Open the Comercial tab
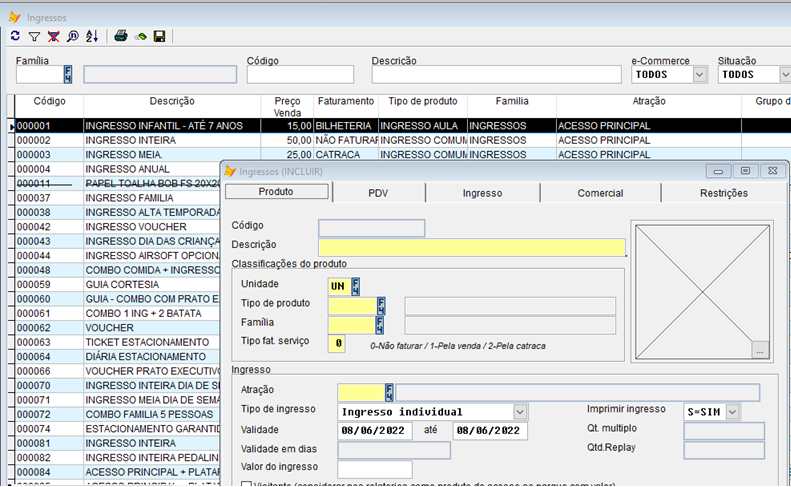Screen dimensions: 791x487 [600, 193]
